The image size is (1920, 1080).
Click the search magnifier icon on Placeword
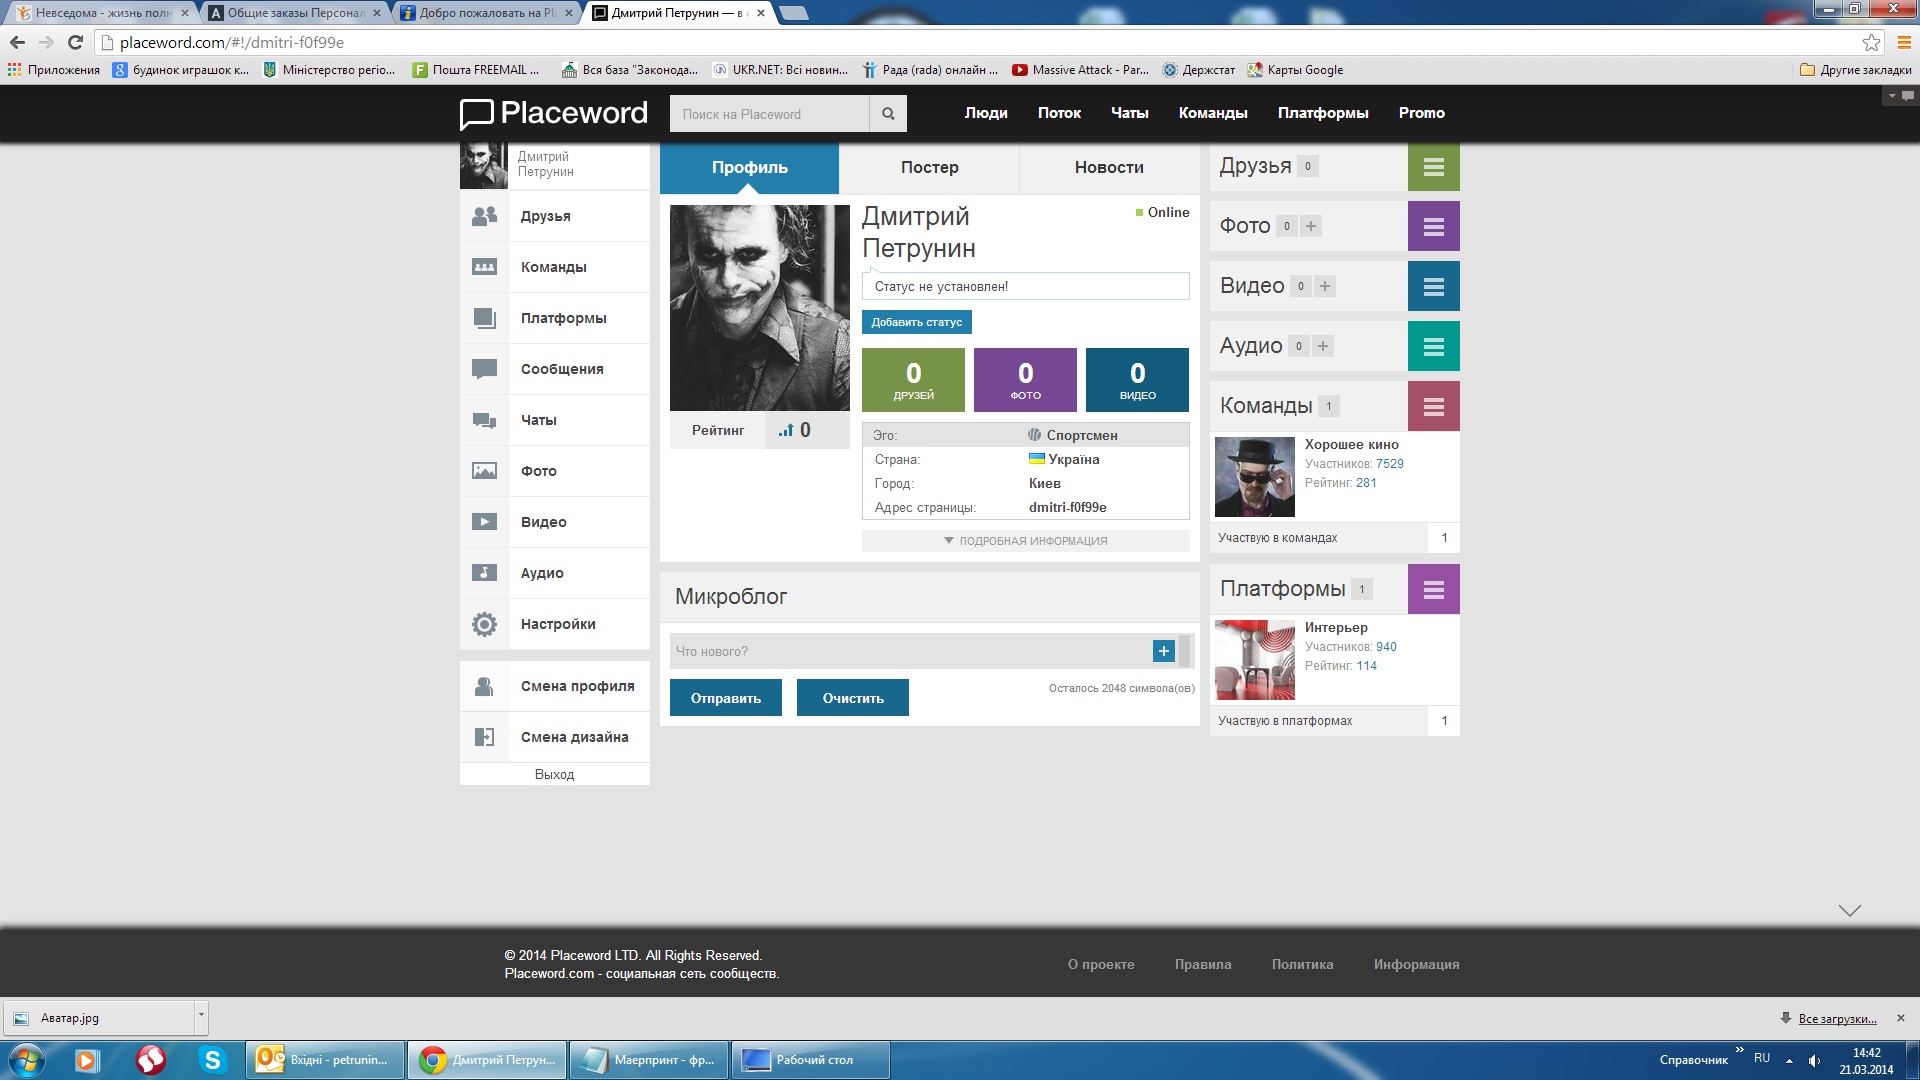888,114
